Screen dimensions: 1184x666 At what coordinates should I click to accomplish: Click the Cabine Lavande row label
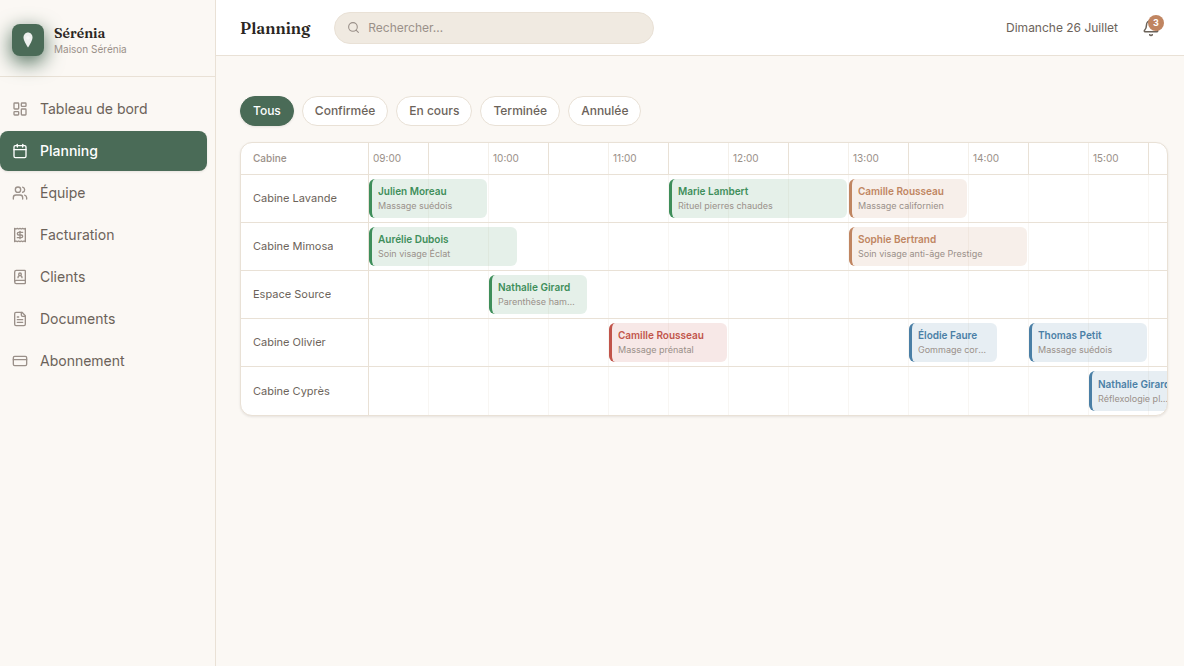[x=294, y=199]
